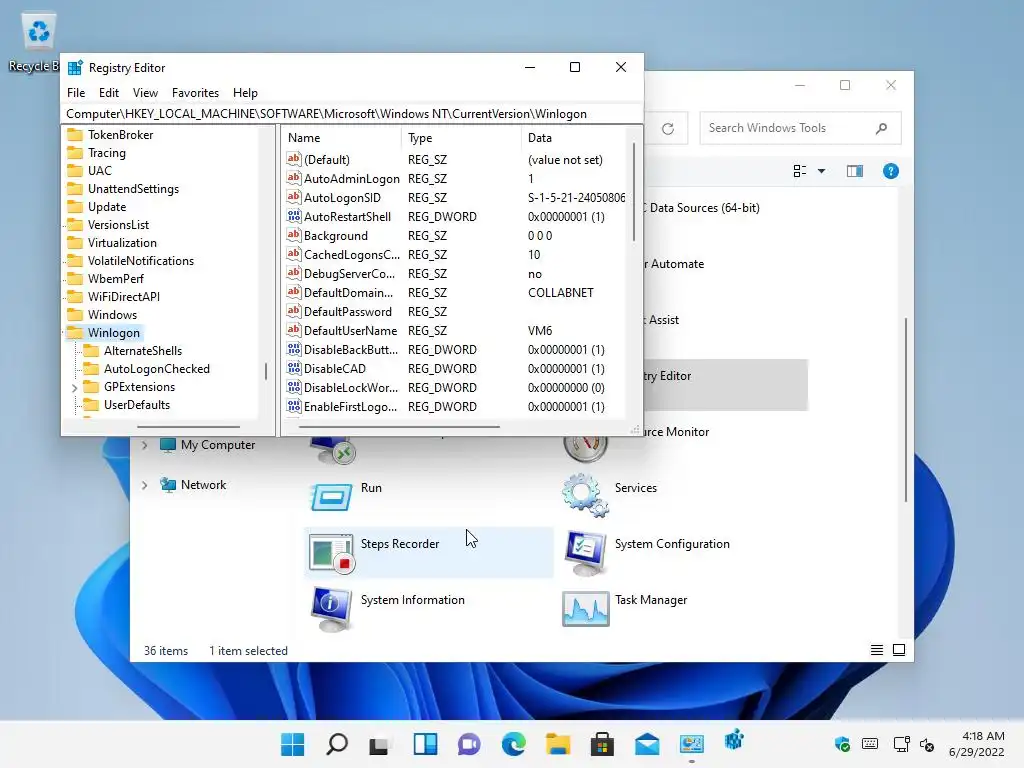Open the view layout dropdown arrow
The width and height of the screenshot is (1024, 768).
[x=822, y=171]
